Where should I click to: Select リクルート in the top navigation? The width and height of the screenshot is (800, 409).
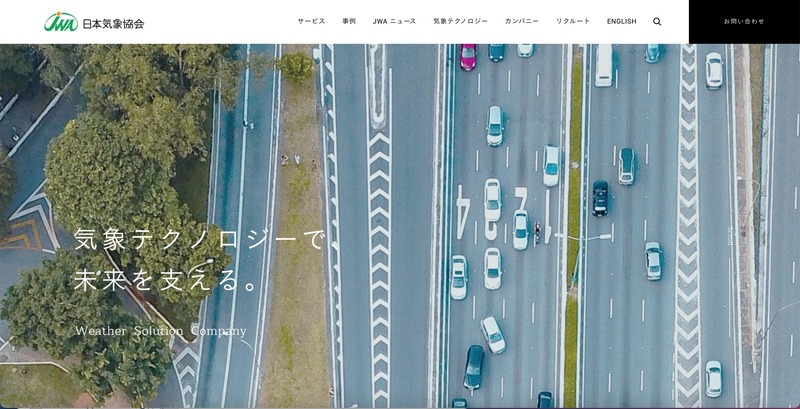tap(573, 21)
